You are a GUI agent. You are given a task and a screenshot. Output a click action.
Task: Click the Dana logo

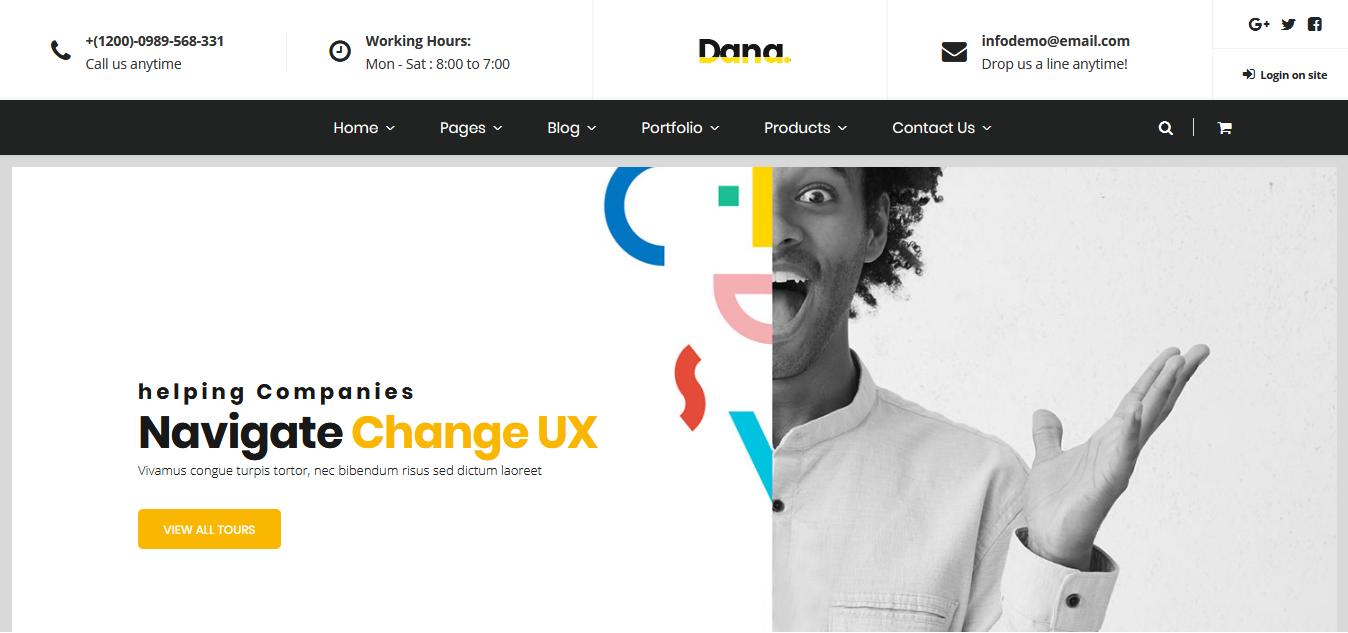744,51
